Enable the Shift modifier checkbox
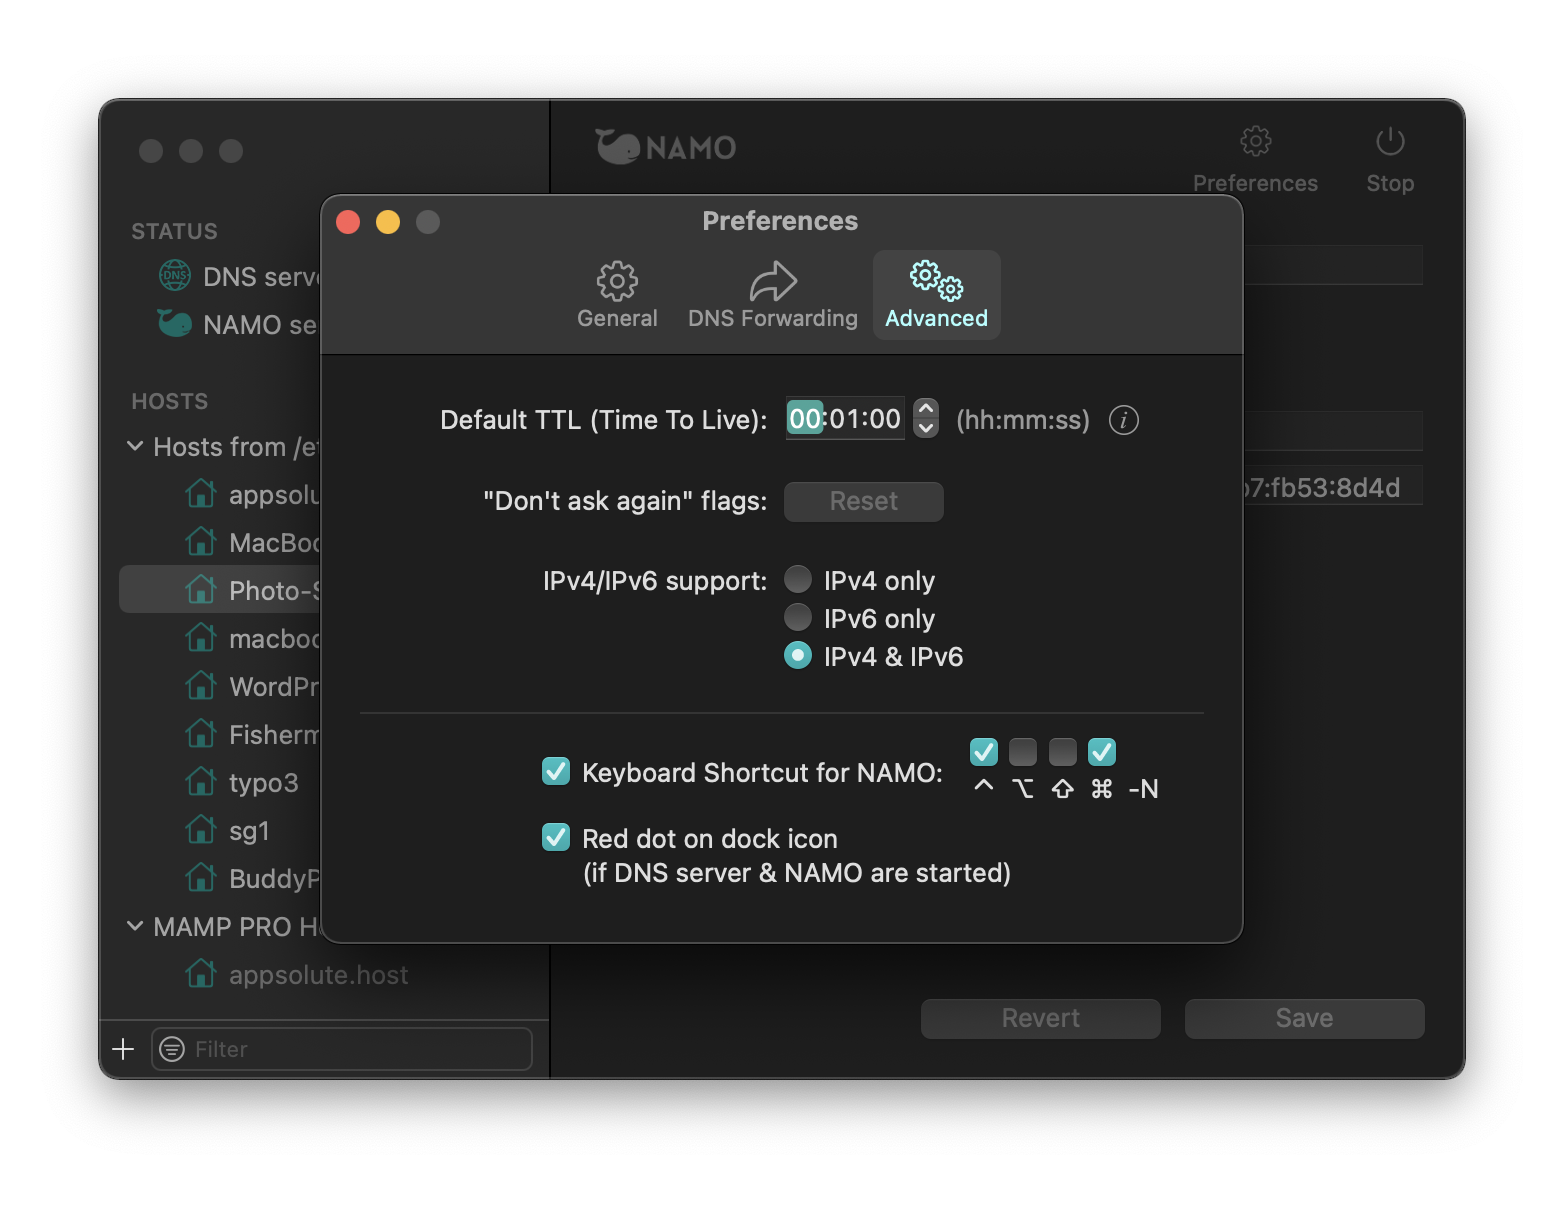Screen dimensions: 1564x1210 click(x=1063, y=751)
